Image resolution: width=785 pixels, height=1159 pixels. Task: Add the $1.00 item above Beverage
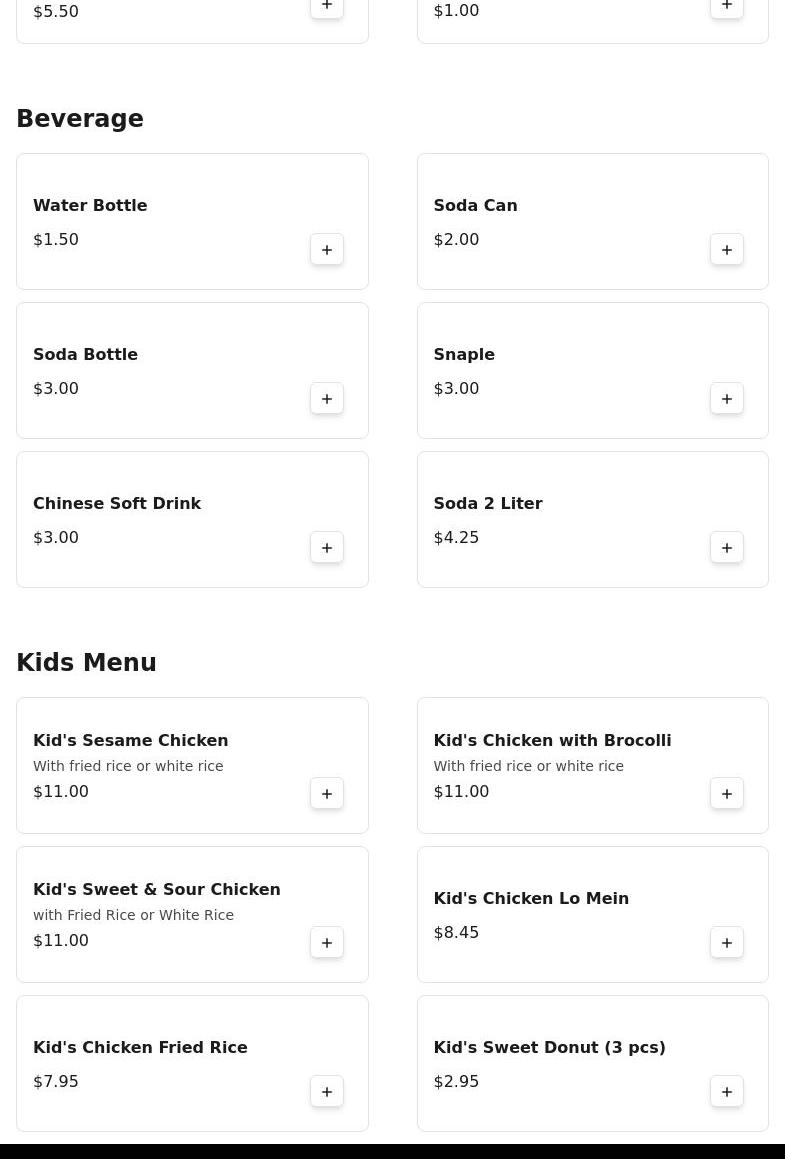[727, 7]
